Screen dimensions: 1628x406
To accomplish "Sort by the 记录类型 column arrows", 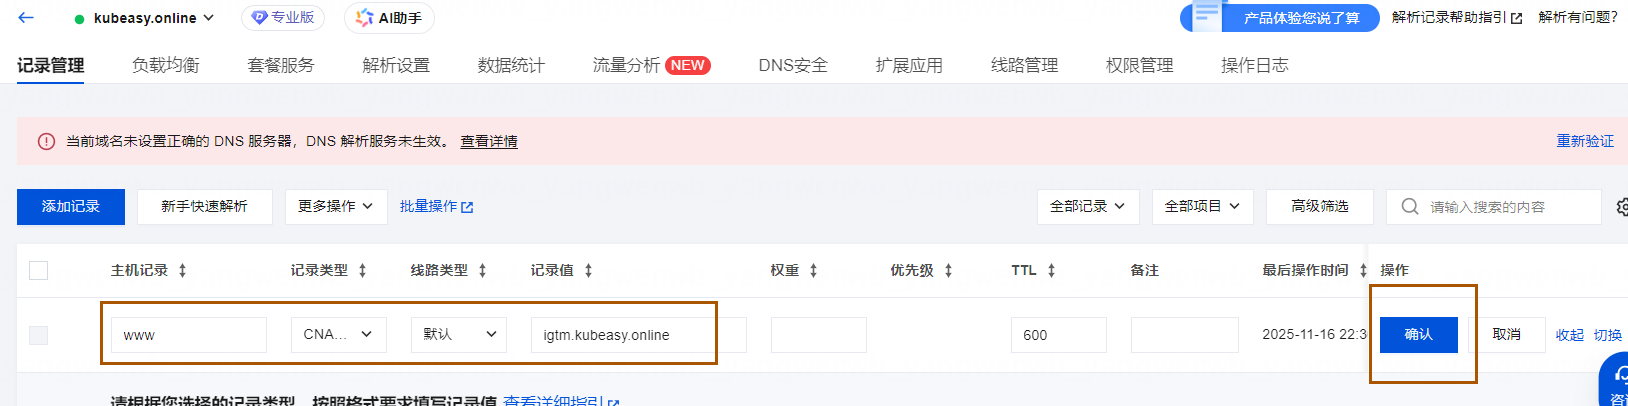I will 362,270.
